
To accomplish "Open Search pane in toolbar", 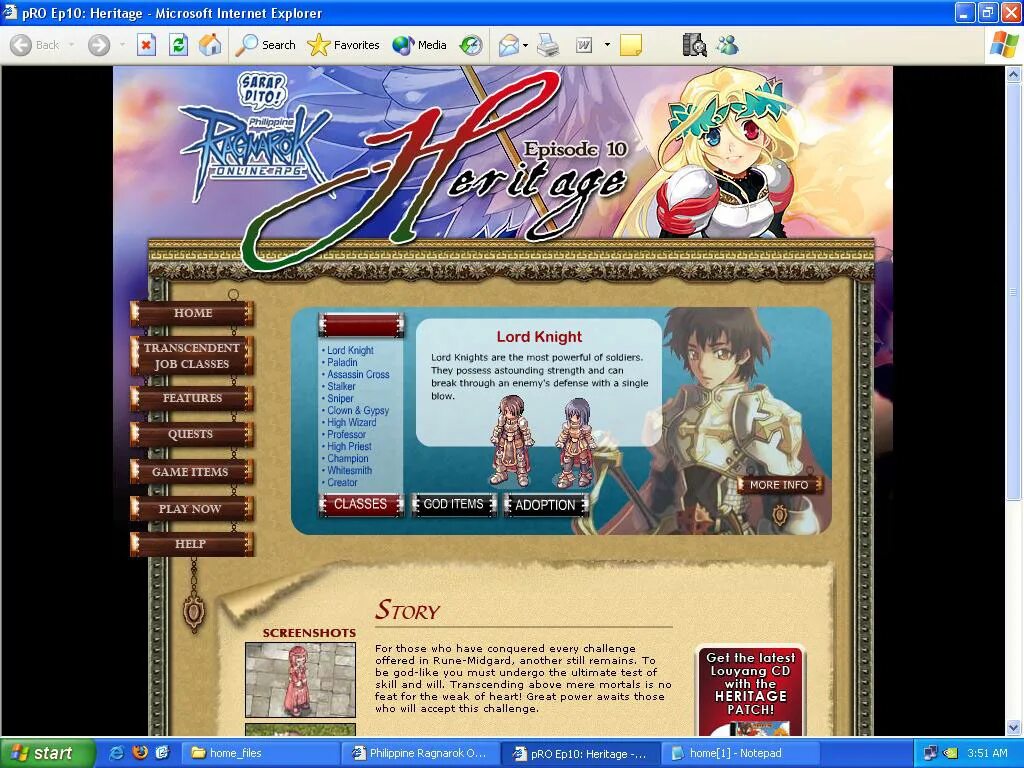I will click(x=265, y=45).
